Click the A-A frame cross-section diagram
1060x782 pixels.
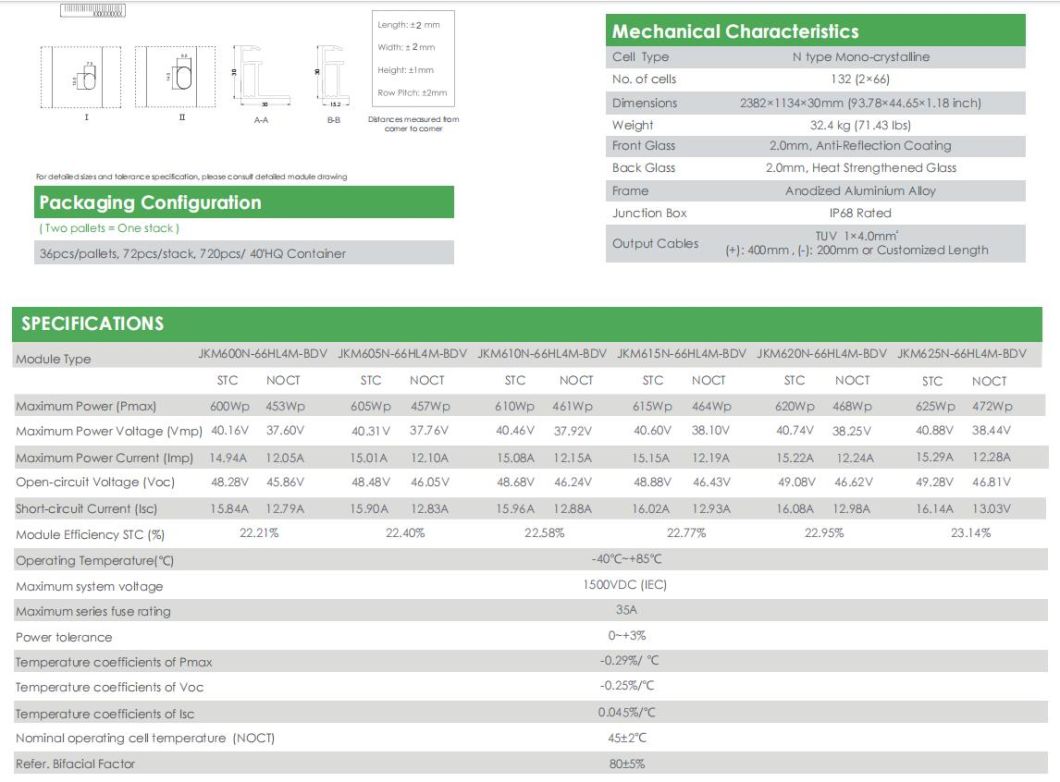click(x=259, y=77)
